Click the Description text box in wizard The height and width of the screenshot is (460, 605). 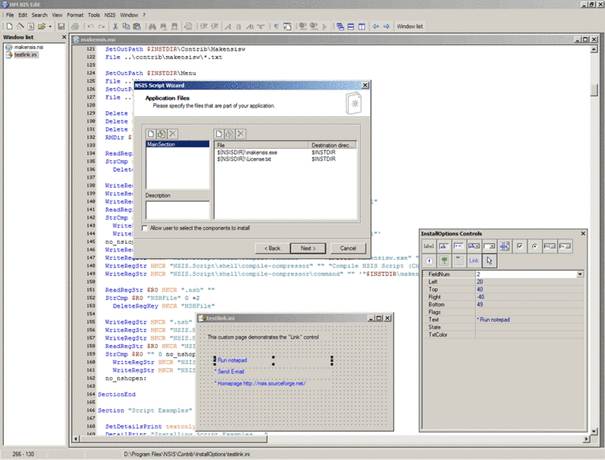tap(177, 209)
